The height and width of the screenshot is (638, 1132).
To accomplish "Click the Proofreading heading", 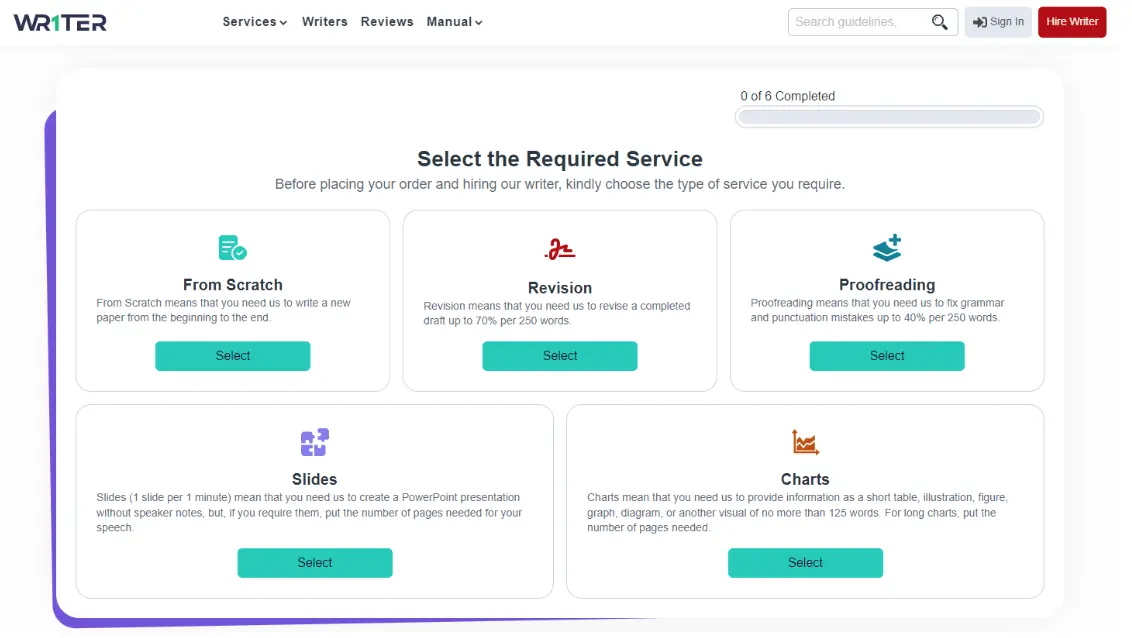I will pos(887,285).
